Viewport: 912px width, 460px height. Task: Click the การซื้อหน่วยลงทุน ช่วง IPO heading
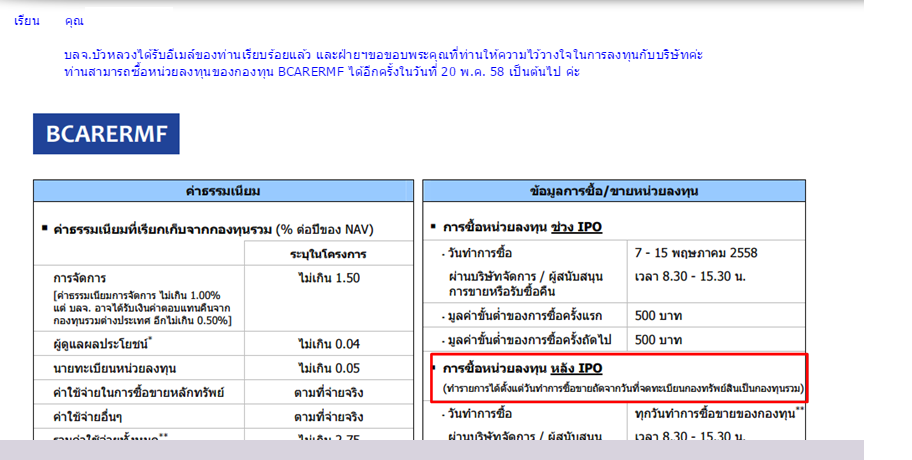tap(522, 227)
